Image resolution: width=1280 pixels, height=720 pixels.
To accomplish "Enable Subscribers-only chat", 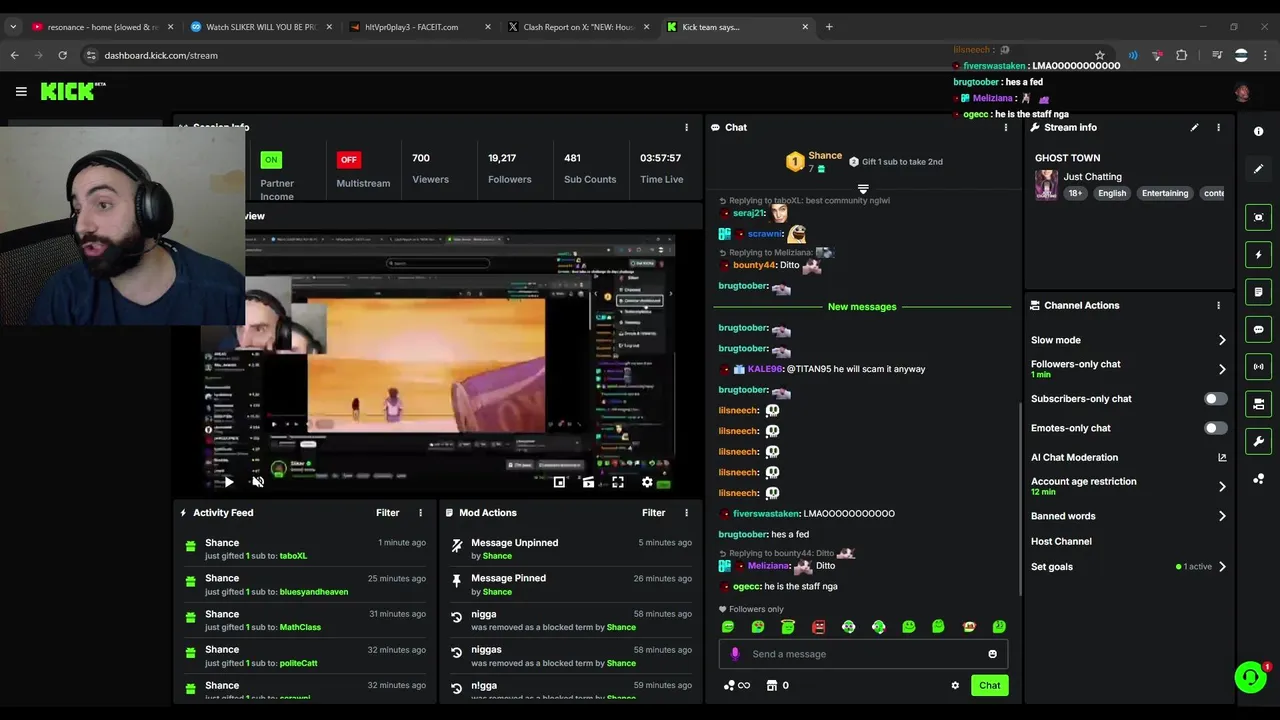I will pos(1215,399).
